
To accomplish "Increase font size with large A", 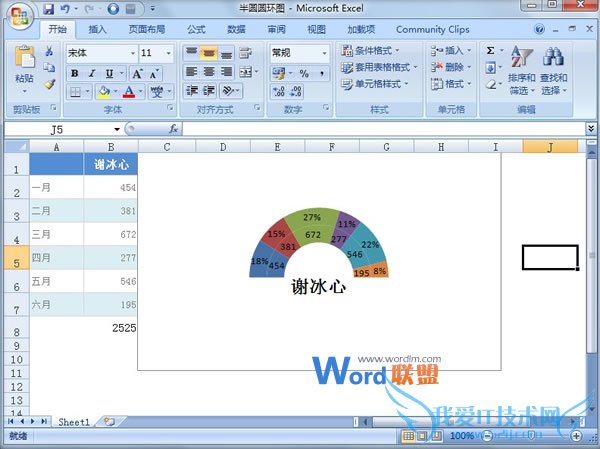I will click(137, 73).
